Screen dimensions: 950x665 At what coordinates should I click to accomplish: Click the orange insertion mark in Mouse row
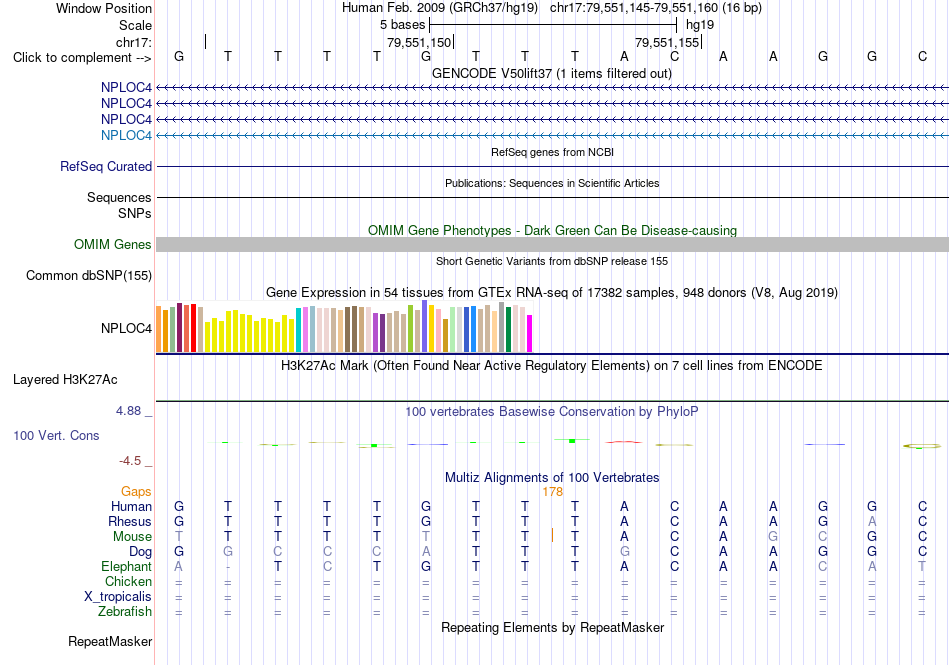(552, 535)
